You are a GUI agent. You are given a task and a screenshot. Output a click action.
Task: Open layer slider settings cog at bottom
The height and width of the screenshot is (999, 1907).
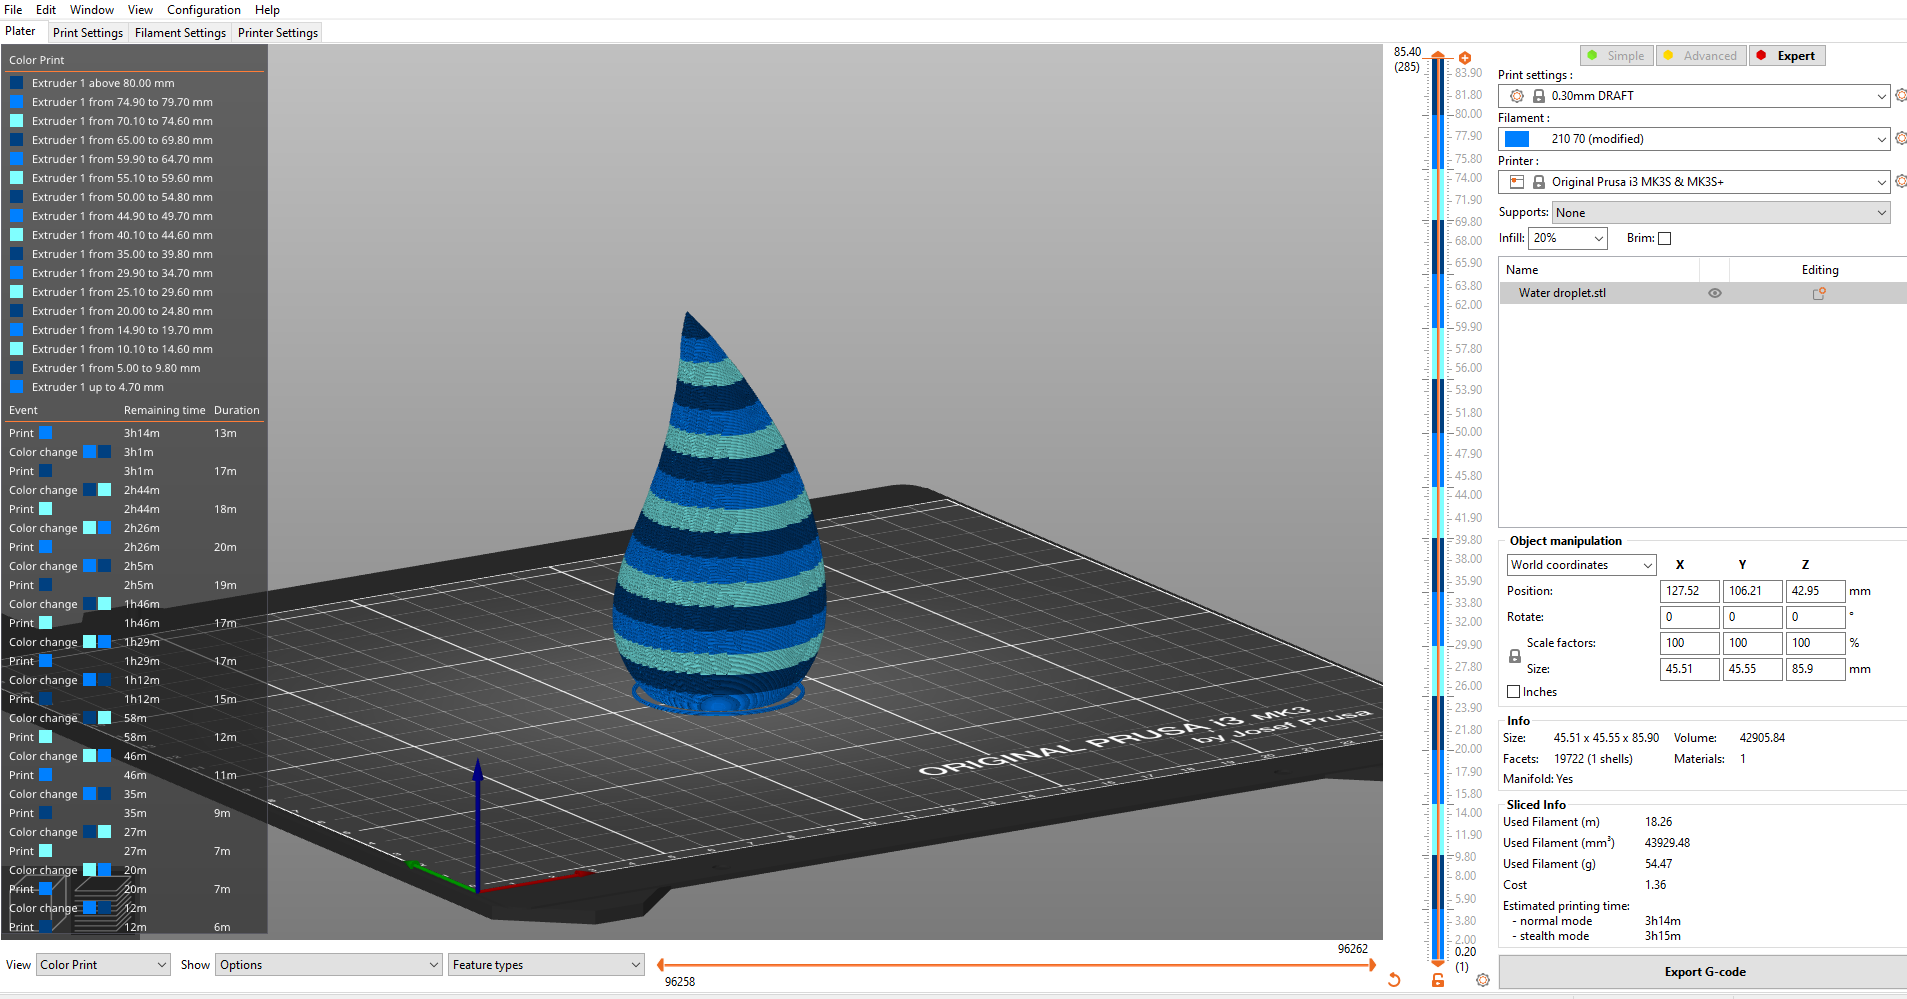click(1483, 980)
